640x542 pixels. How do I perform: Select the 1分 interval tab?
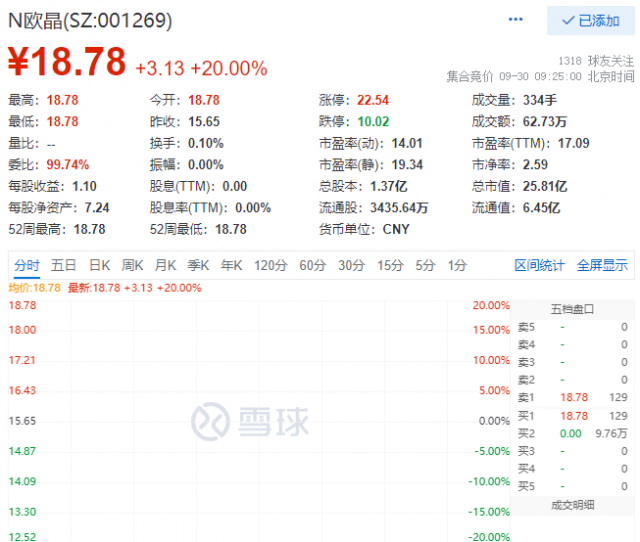[457, 265]
